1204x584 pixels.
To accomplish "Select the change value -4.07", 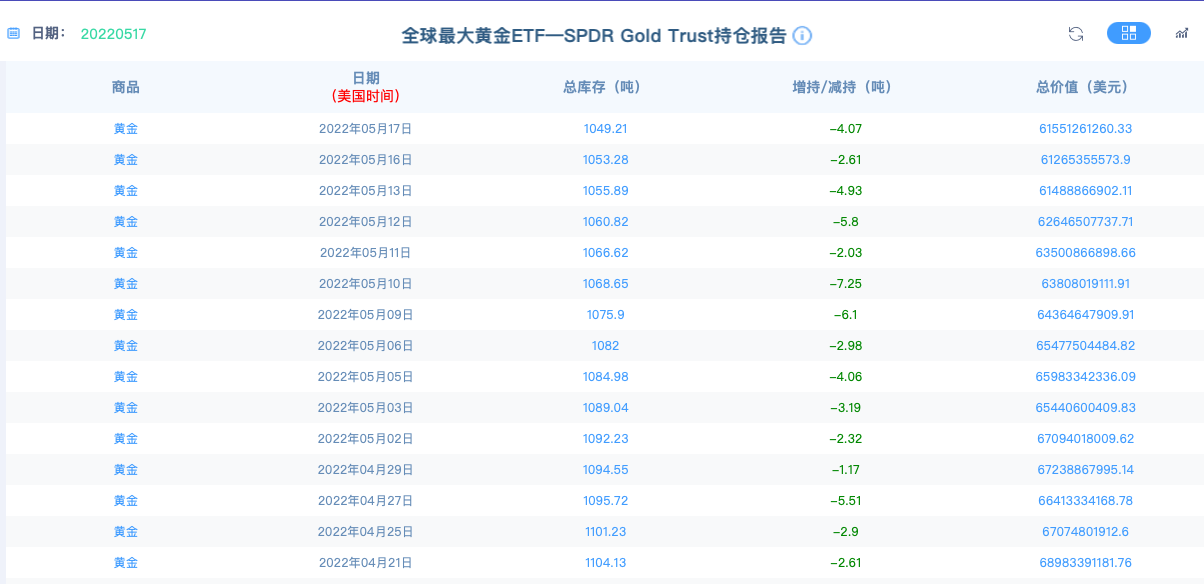I will 845,129.
